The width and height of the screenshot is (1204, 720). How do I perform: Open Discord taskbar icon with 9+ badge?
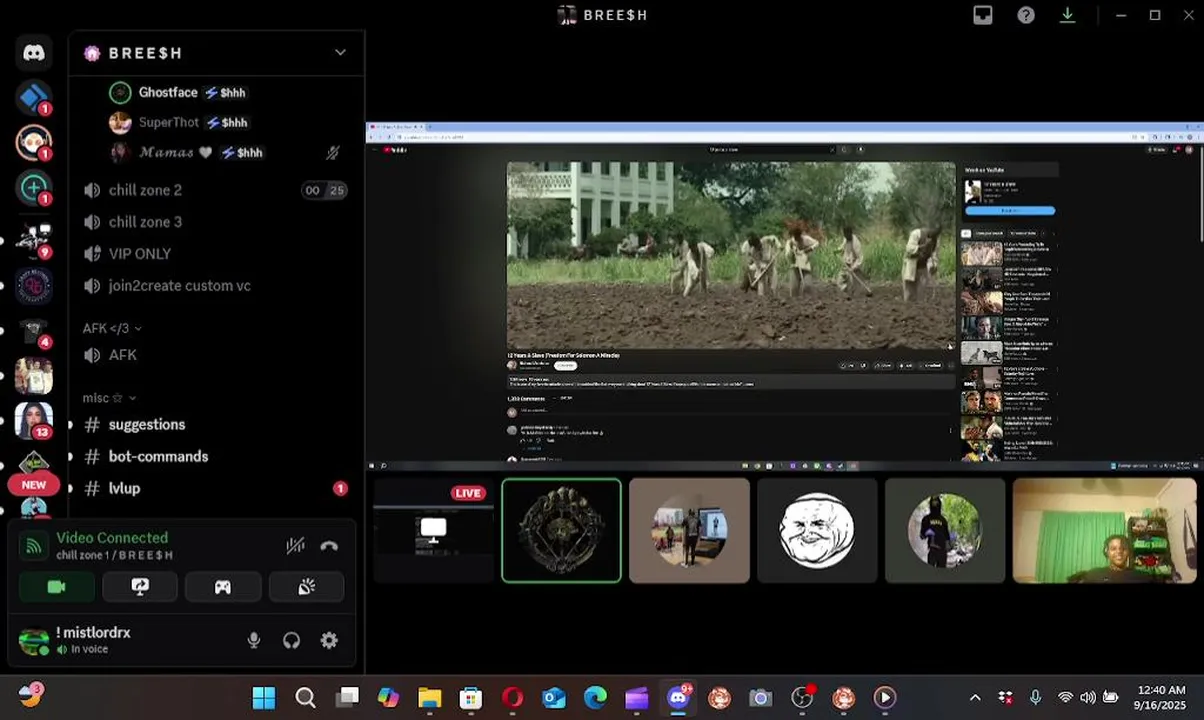tap(679, 697)
